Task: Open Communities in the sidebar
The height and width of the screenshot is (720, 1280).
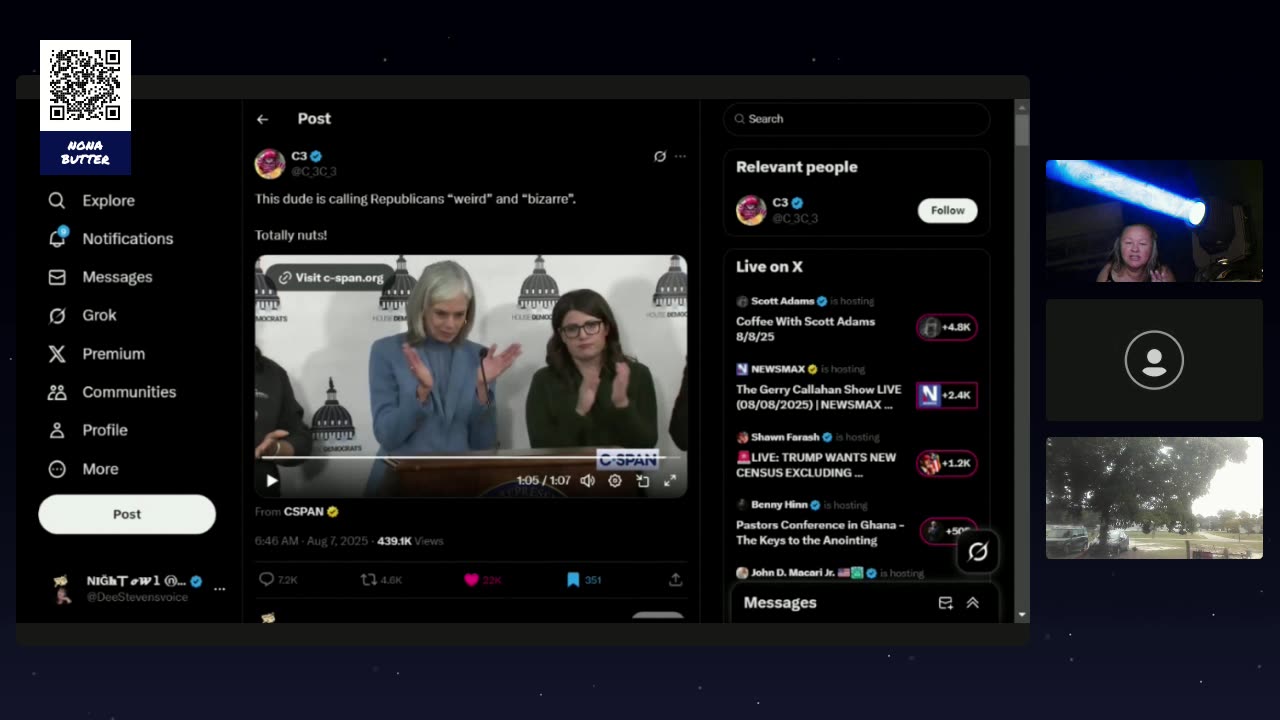Action: tap(112, 392)
